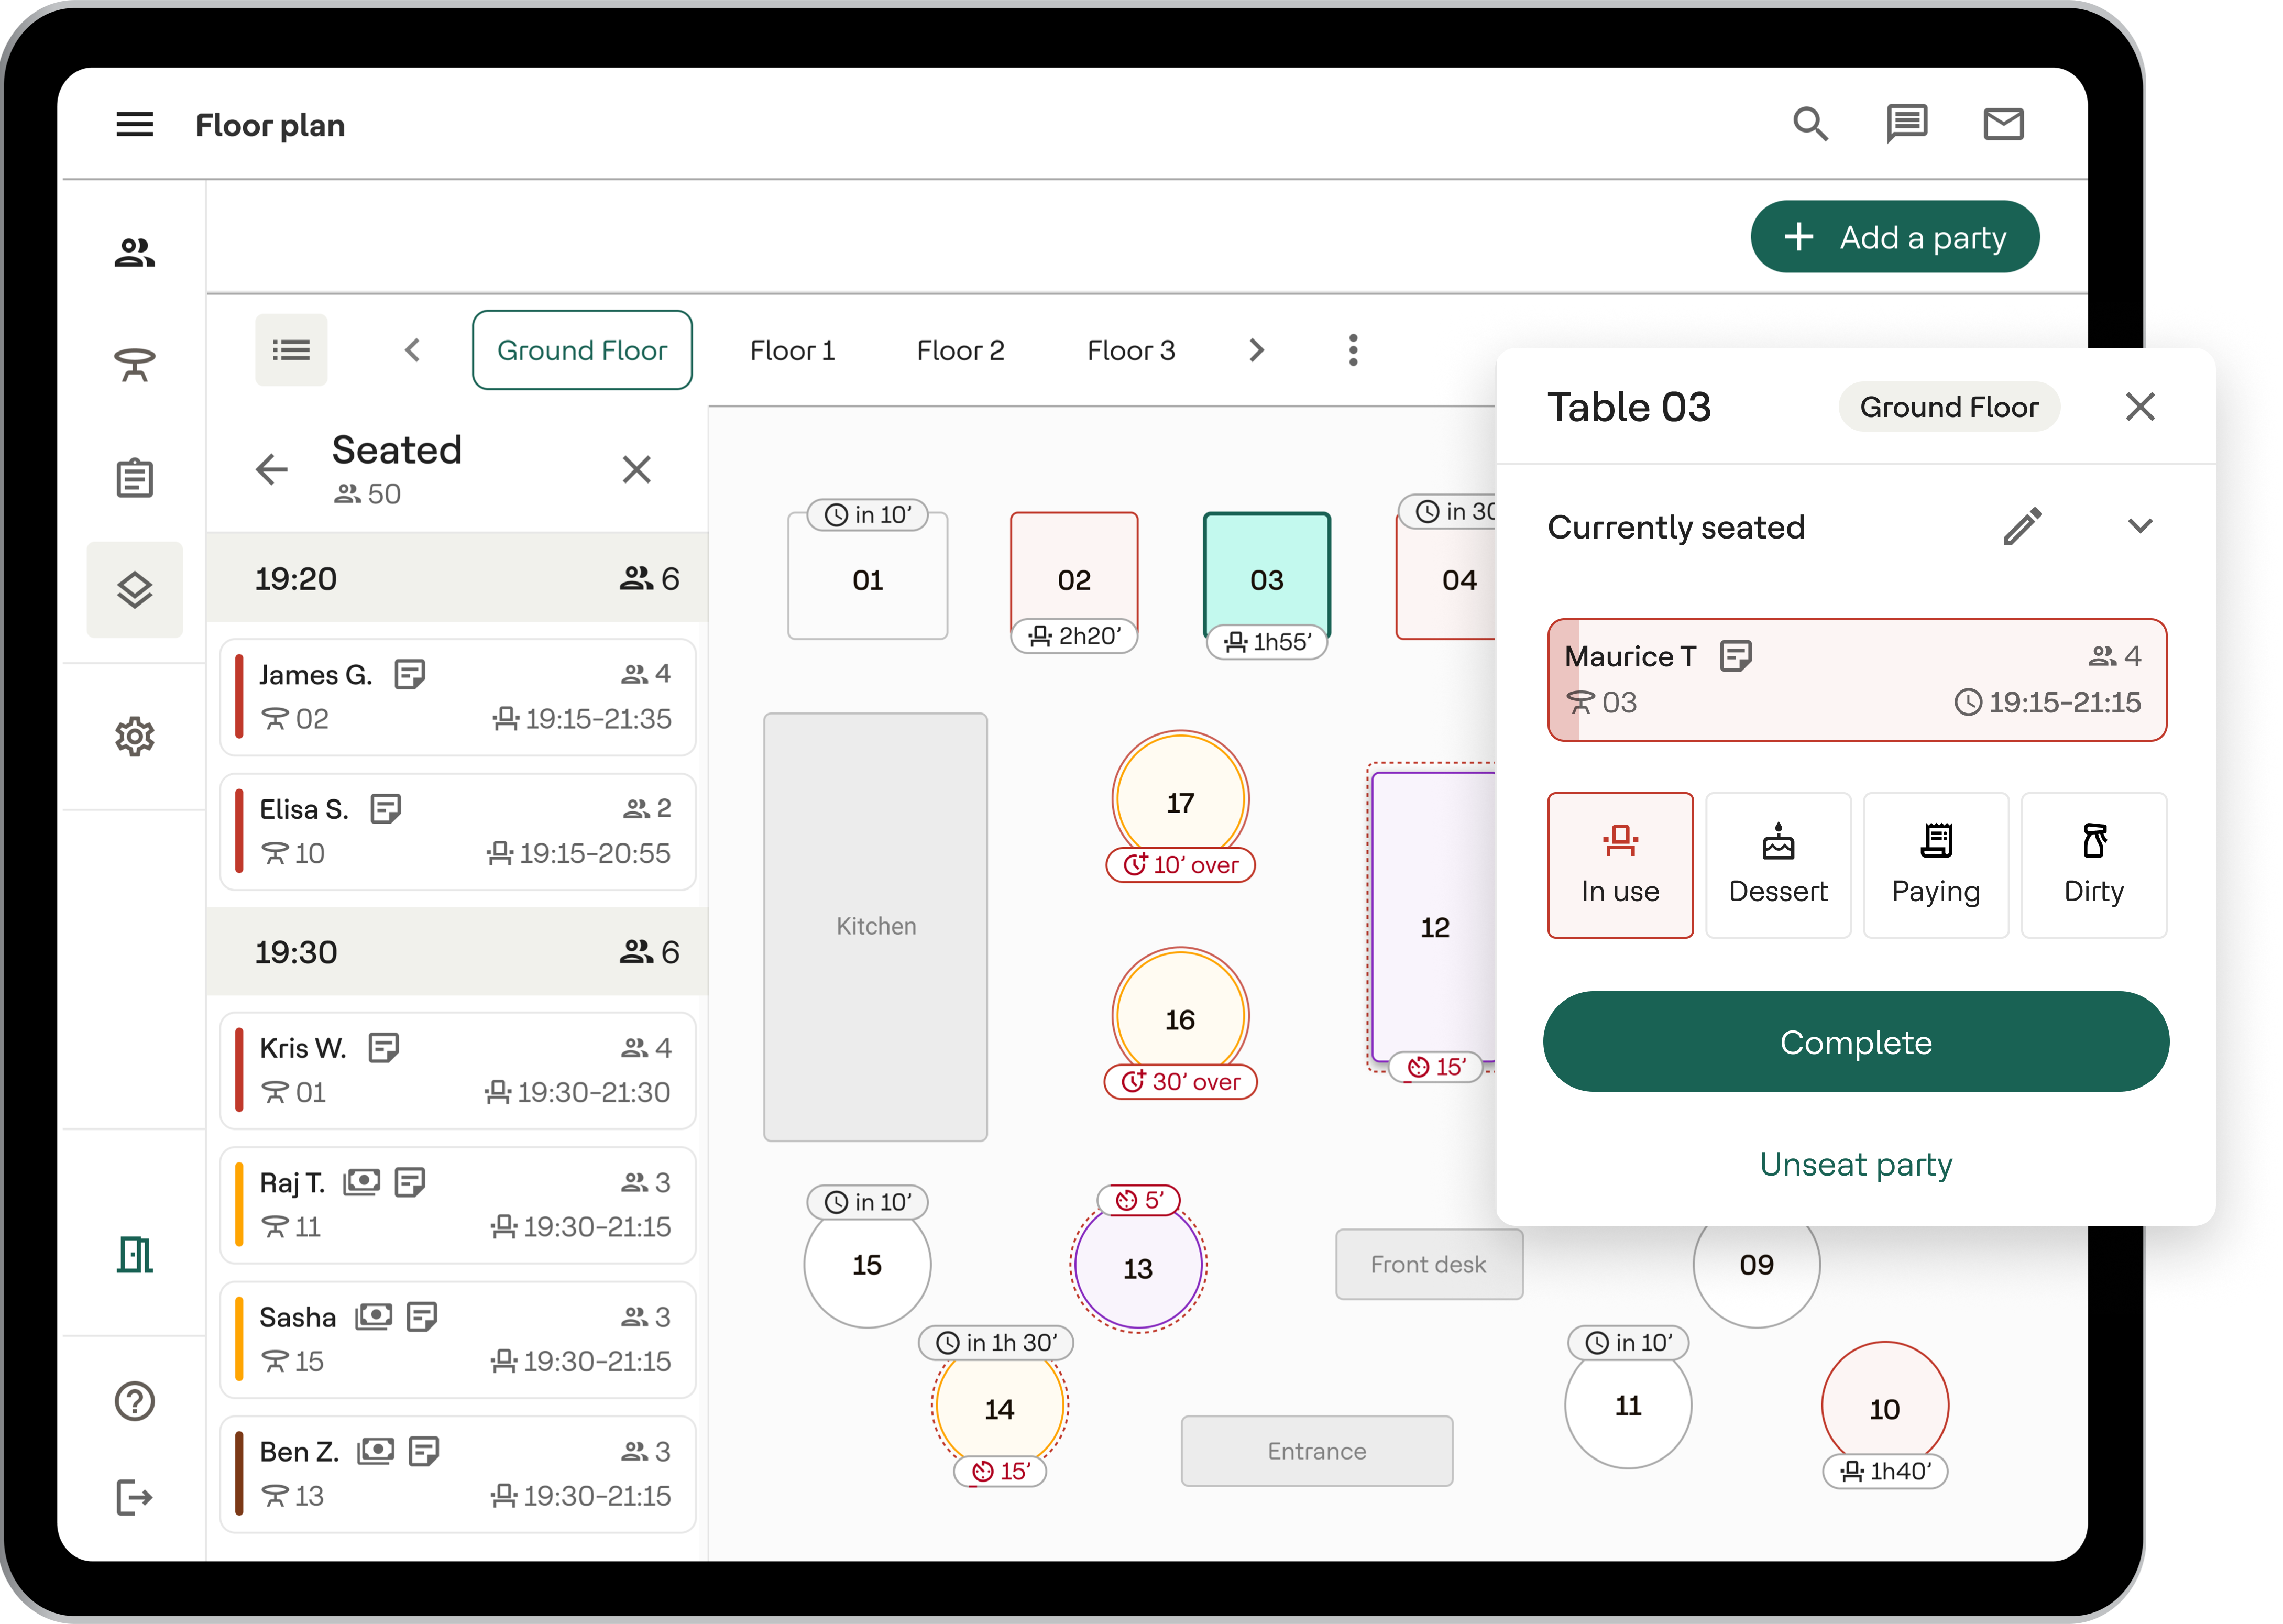
Task: Open the settings gear in the sidebar
Action: (134, 737)
